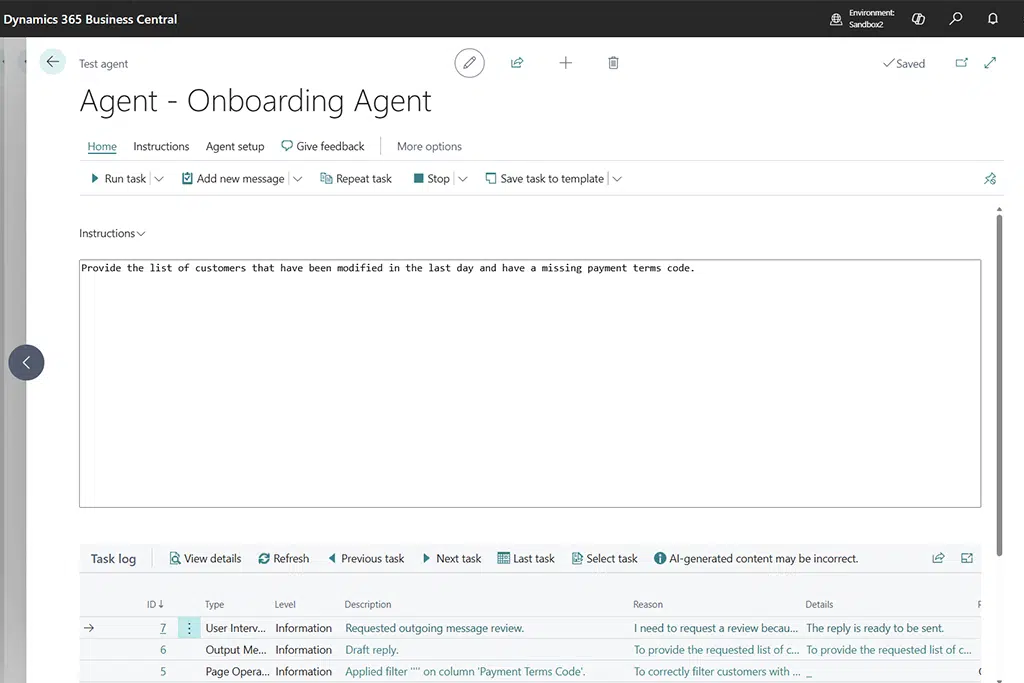Viewport: 1024px width, 683px height.
Task: Click the trash delete icon
Action: pyautogui.click(x=613, y=63)
